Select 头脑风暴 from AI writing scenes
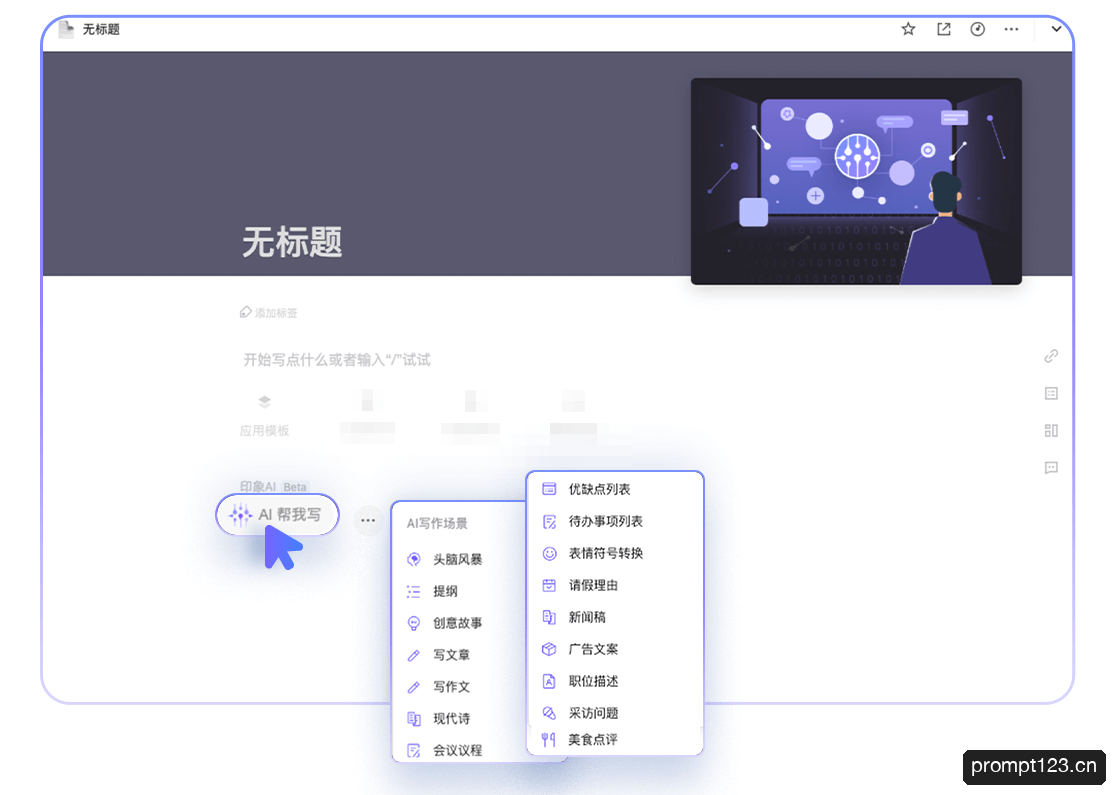Screen dimensions: 1116x795 (458, 559)
